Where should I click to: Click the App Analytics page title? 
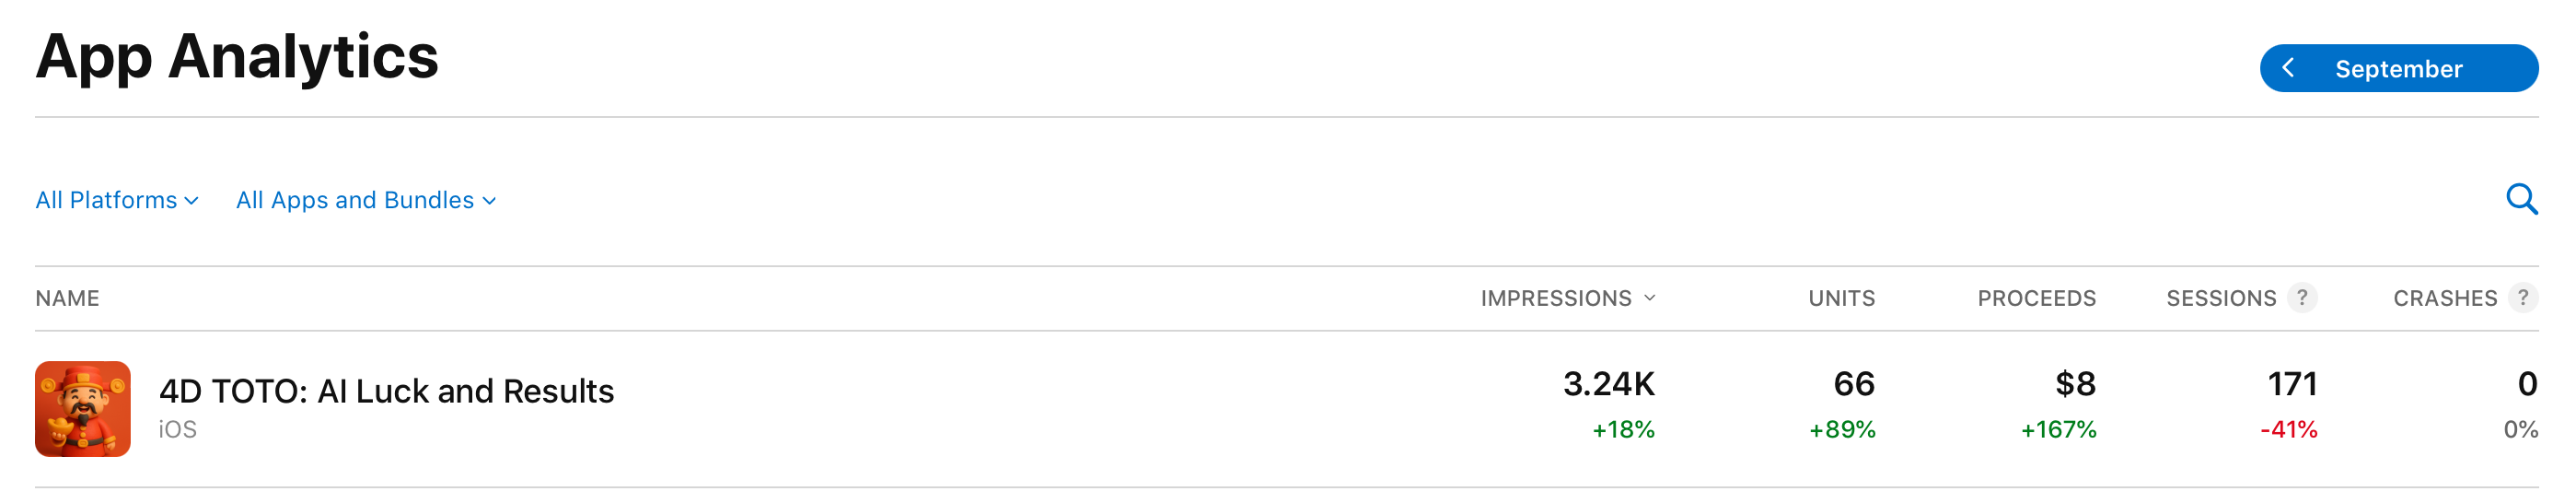pos(237,56)
